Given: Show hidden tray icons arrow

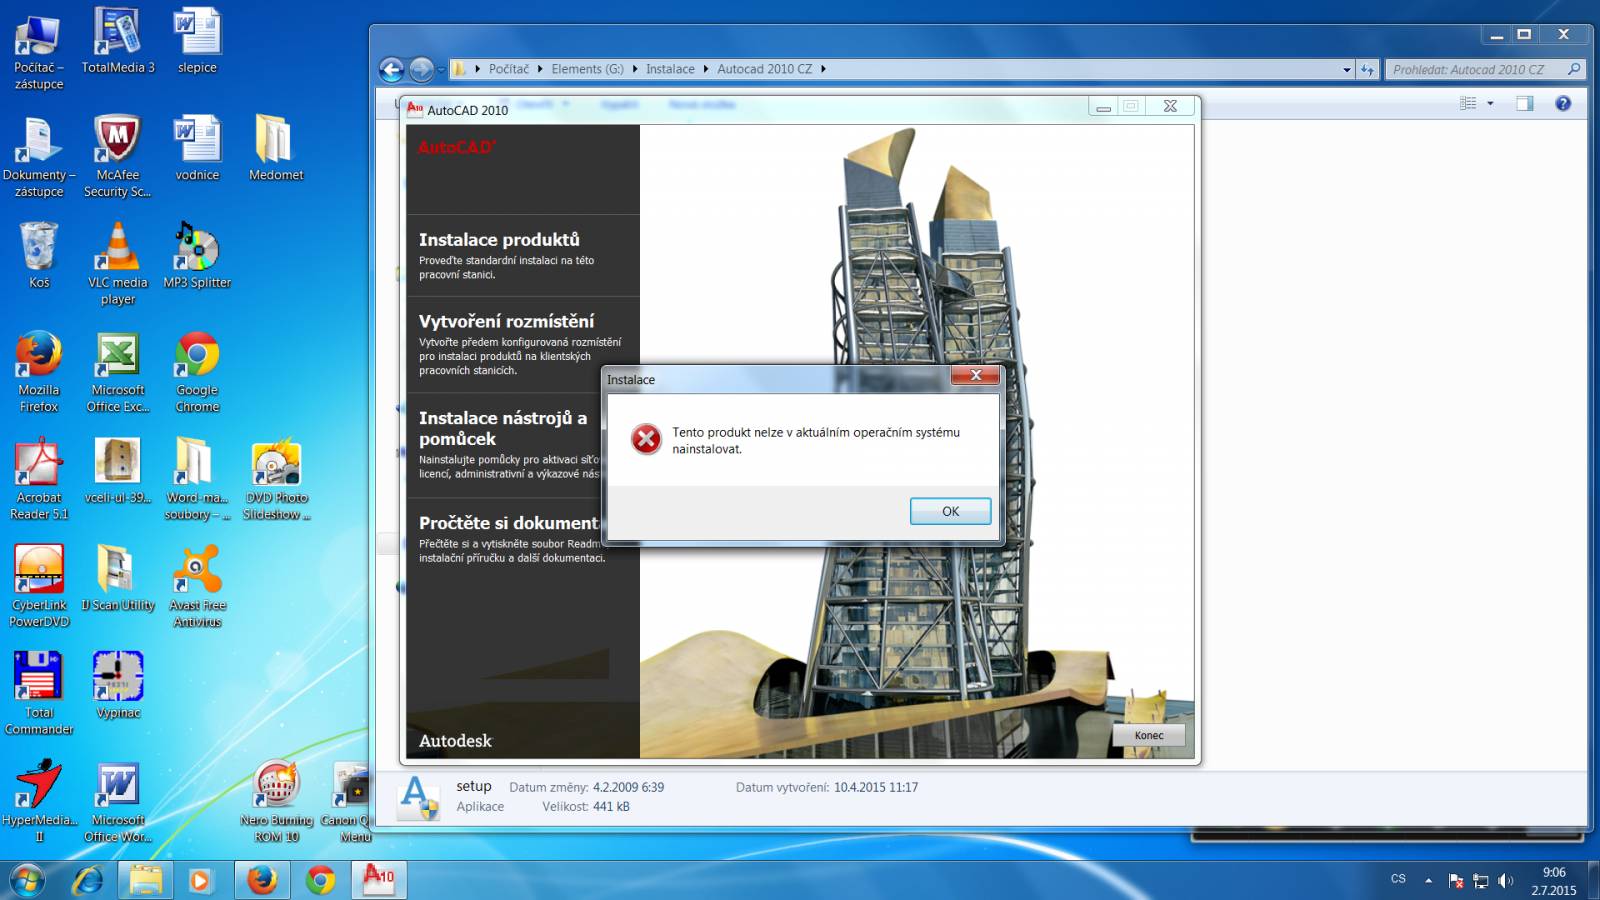Looking at the screenshot, I should 1428,880.
